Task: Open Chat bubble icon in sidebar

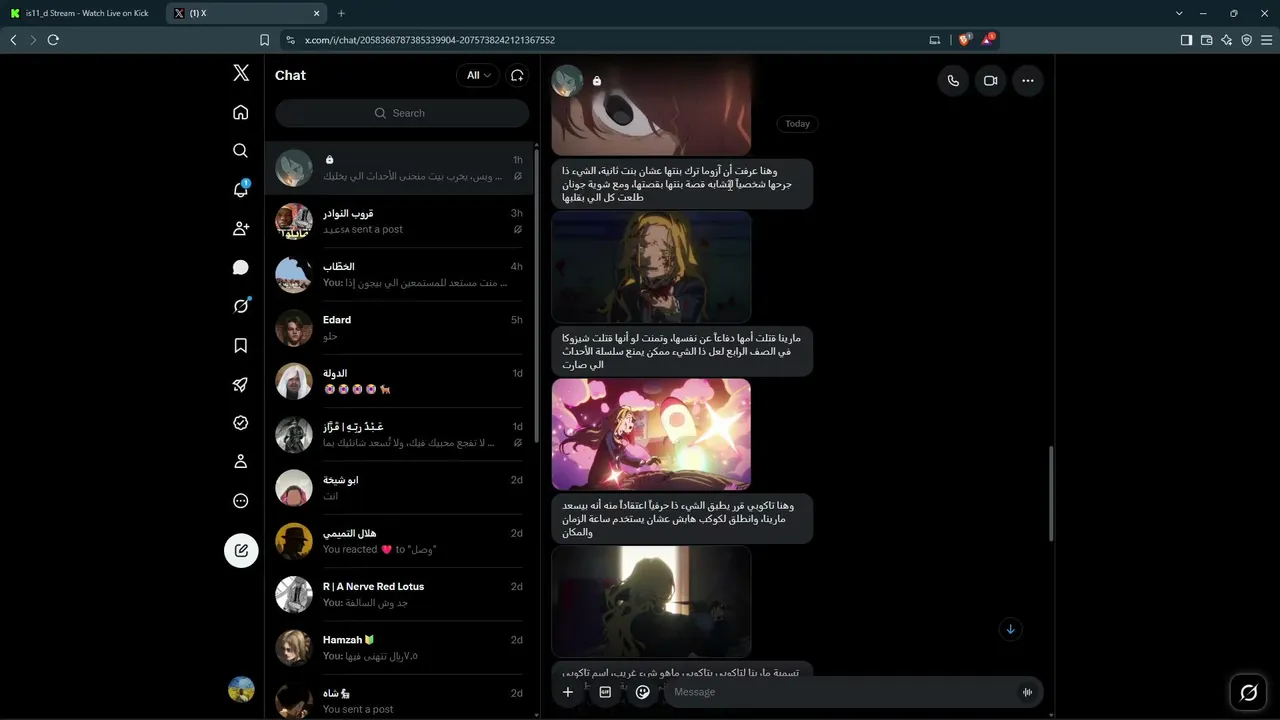Action: [x=241, y=267]
